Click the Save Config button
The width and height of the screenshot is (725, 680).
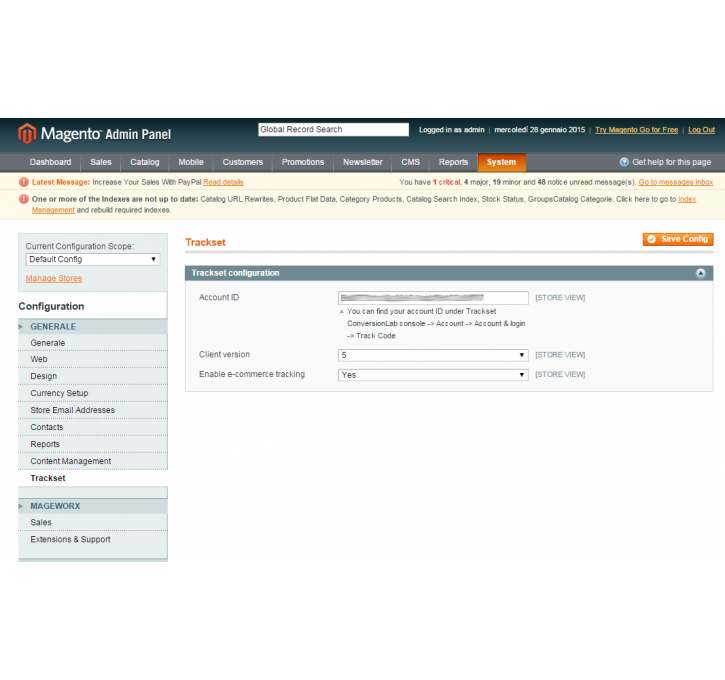coord(678,239)
